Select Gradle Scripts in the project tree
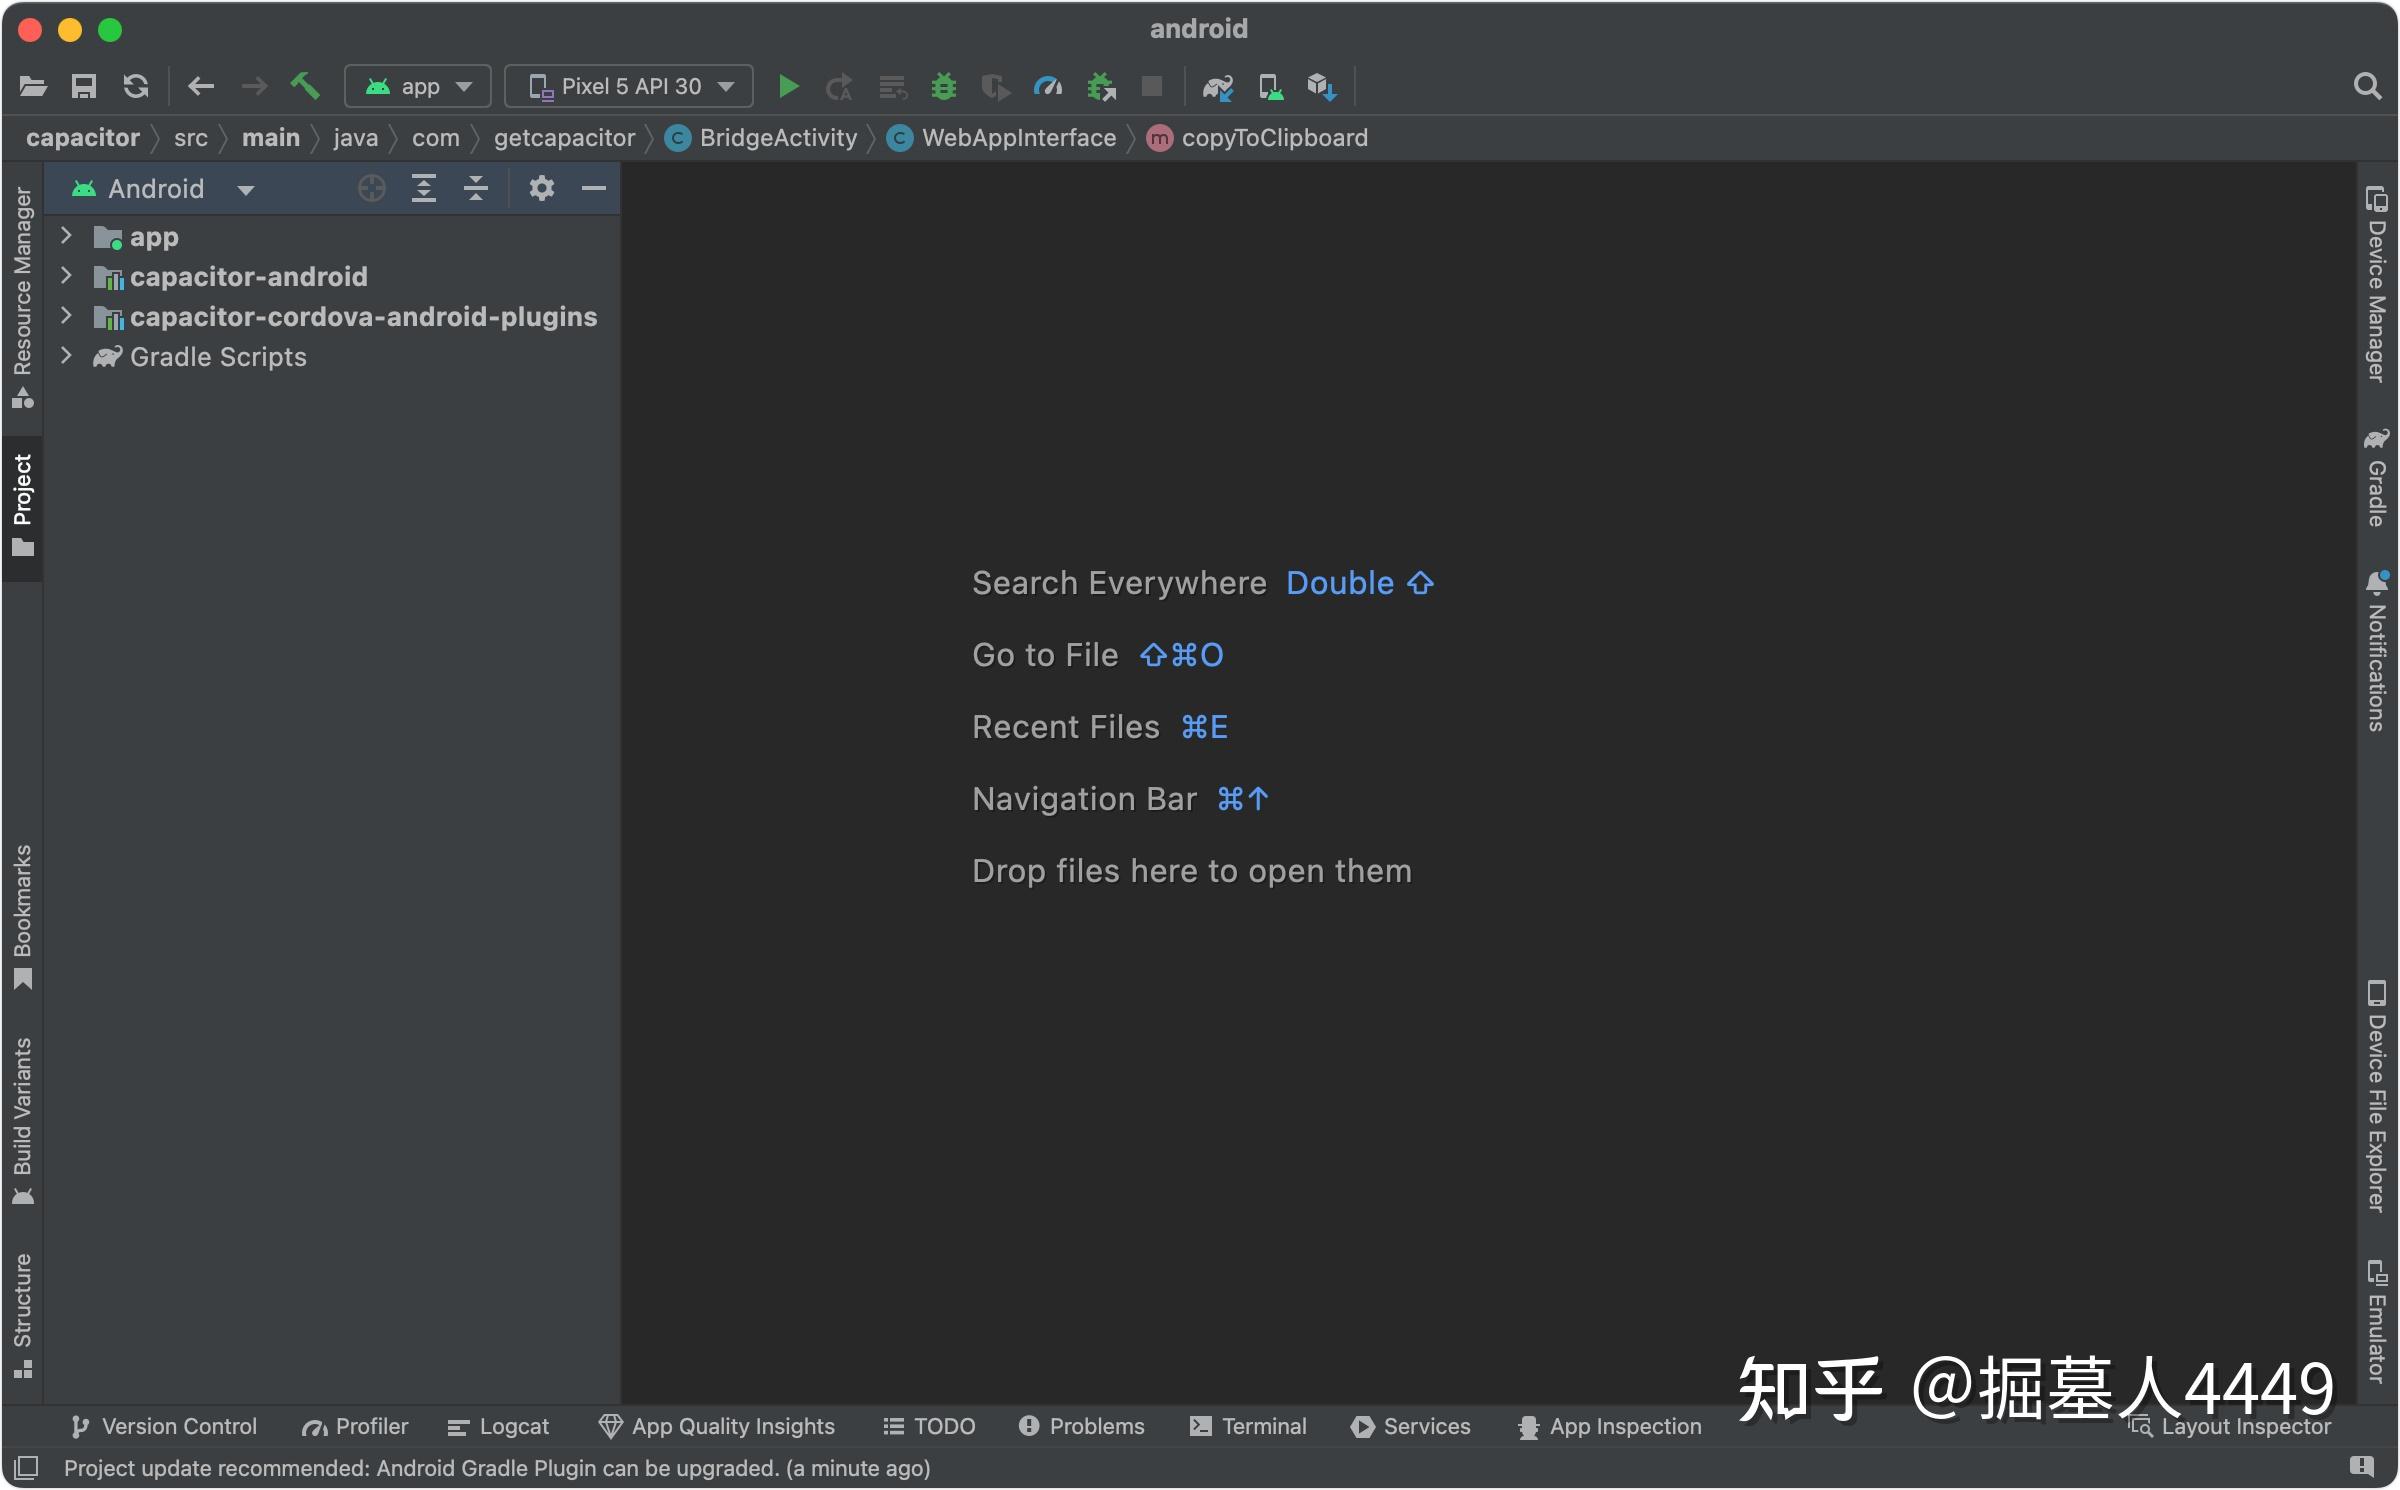Viewport: 2400px width, 1490px height. coord(218,357)
